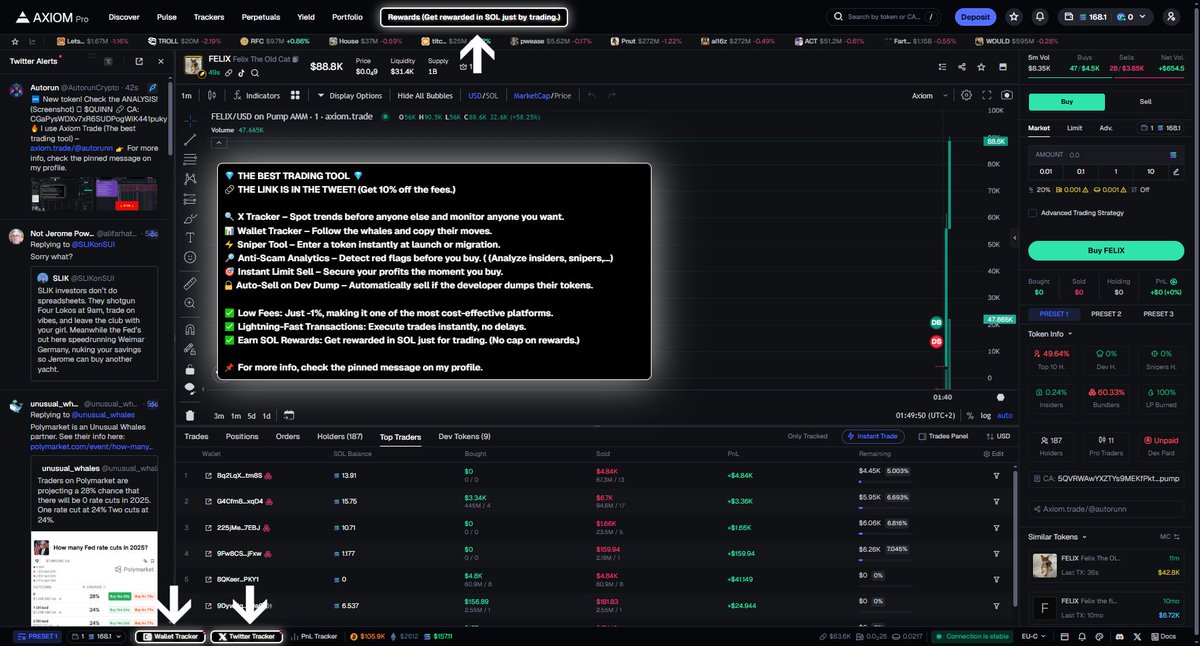The height and width of the screenshot is (646, 1200).
Task: Filter wallet G4Cfm8...xqD4 trades
Action: pos(996,501)
